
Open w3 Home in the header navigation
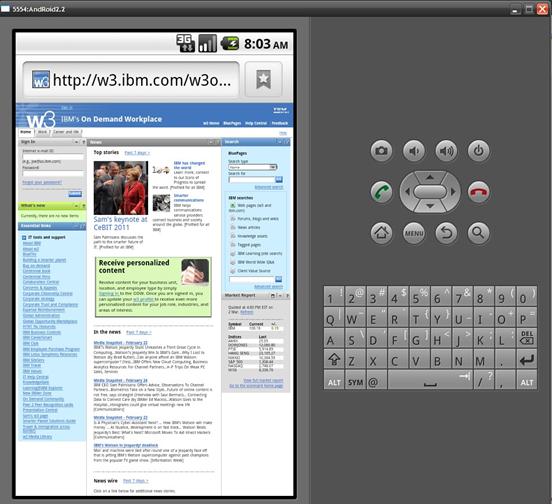211,123
